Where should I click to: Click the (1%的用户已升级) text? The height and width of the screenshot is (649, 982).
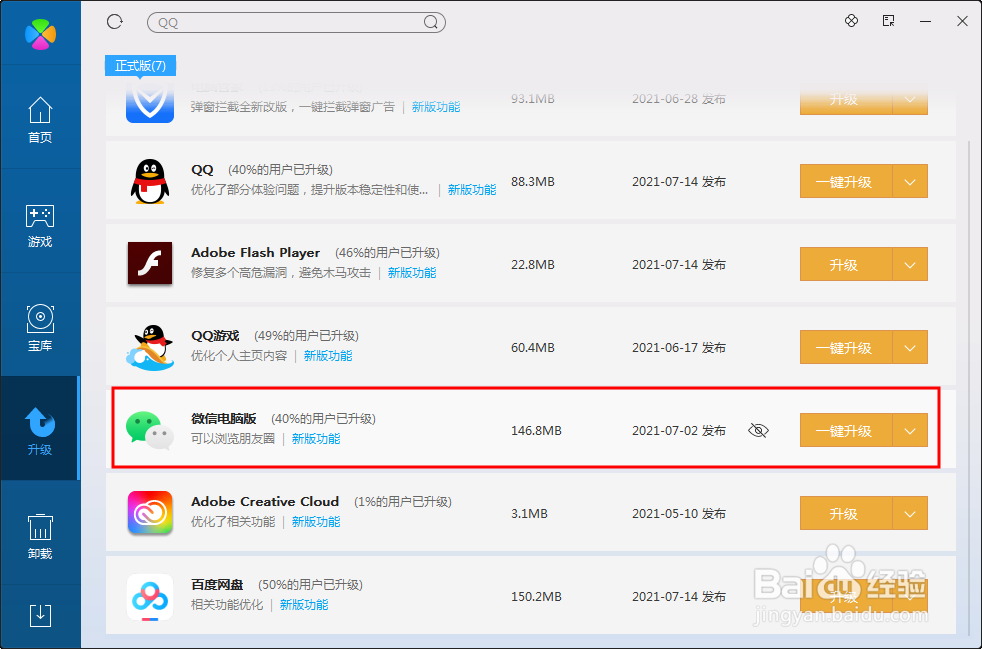403,501
